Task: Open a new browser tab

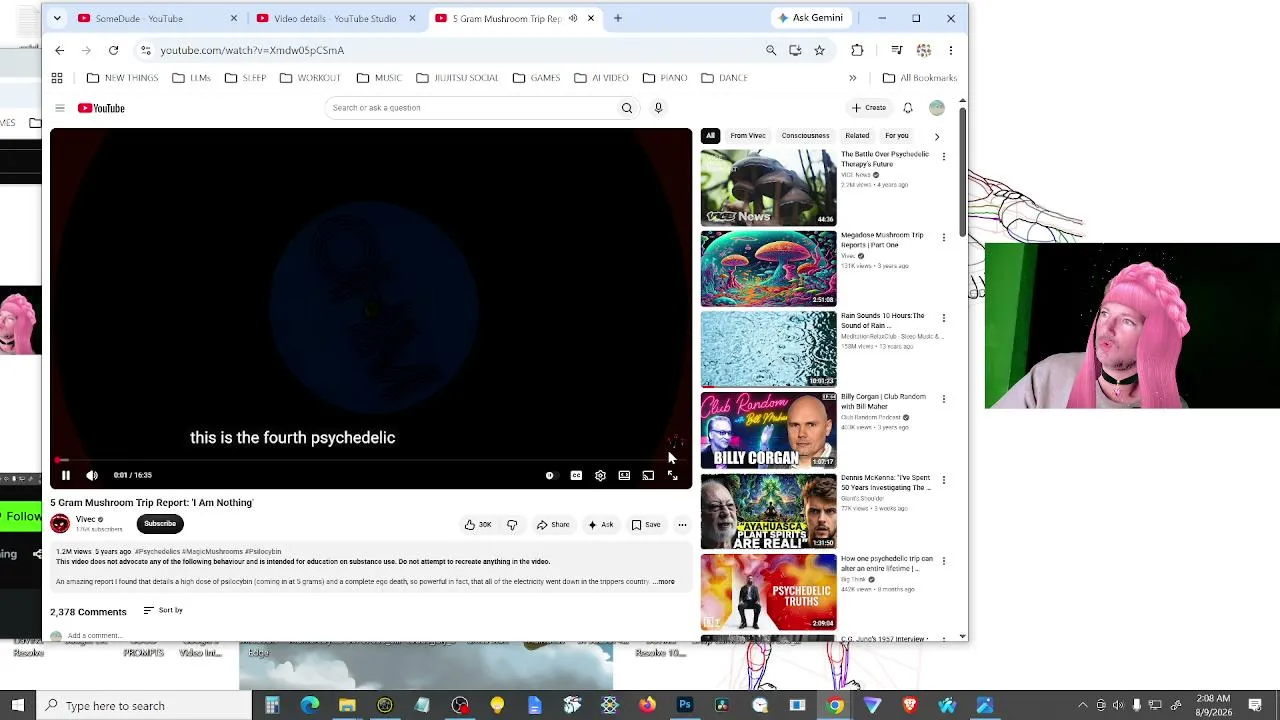Action: 618,18
